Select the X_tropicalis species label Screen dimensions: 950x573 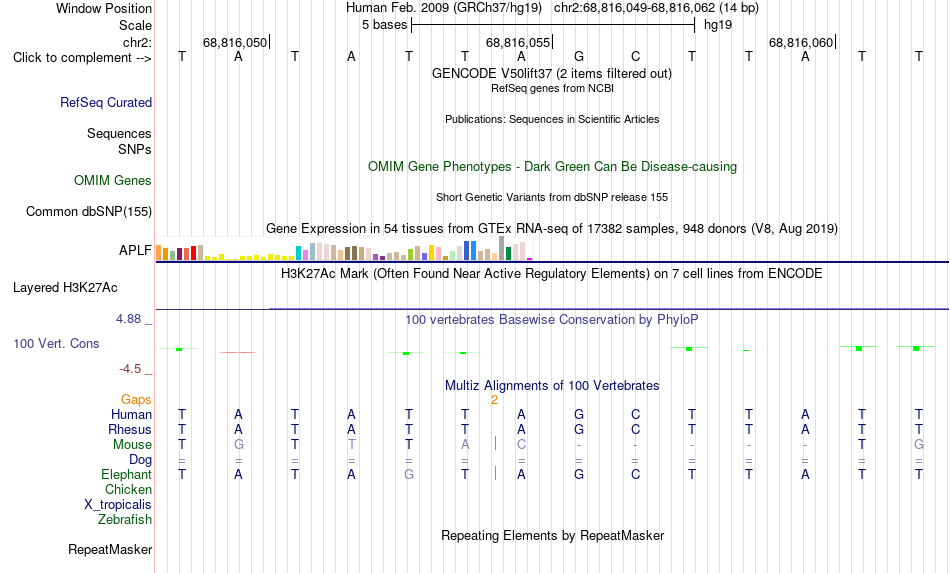point(118,505)
